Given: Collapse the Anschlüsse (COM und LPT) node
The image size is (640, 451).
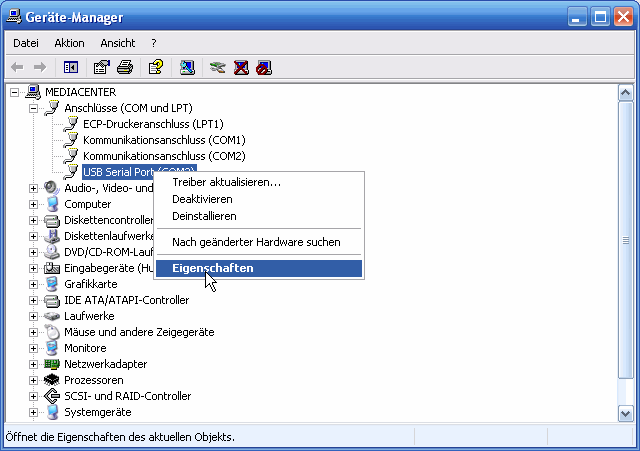Looking at the screenshot, I should point(33,108).
